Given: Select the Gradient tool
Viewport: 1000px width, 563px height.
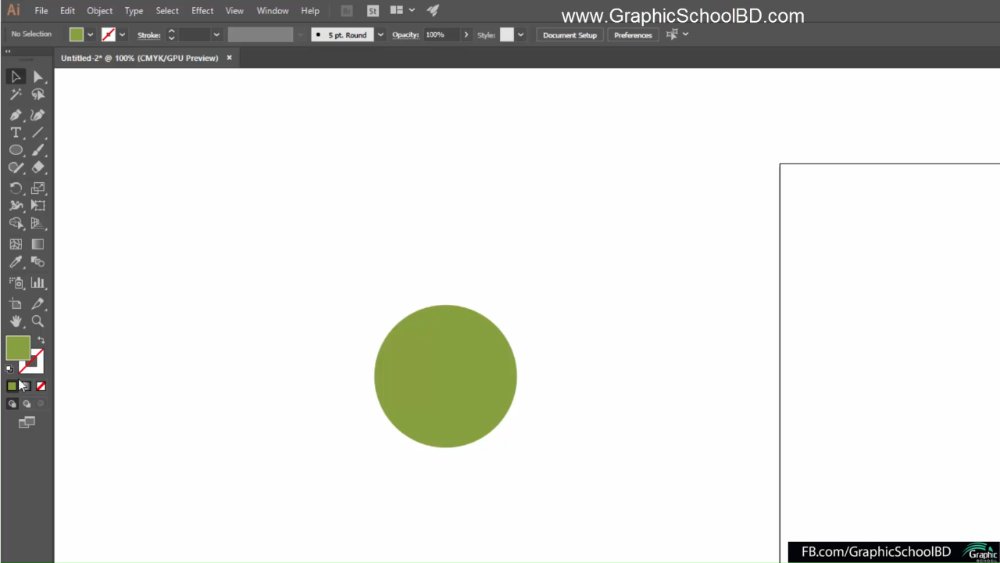Looking at the screenshot, I should pyautogui.click(x=38, y=244).
